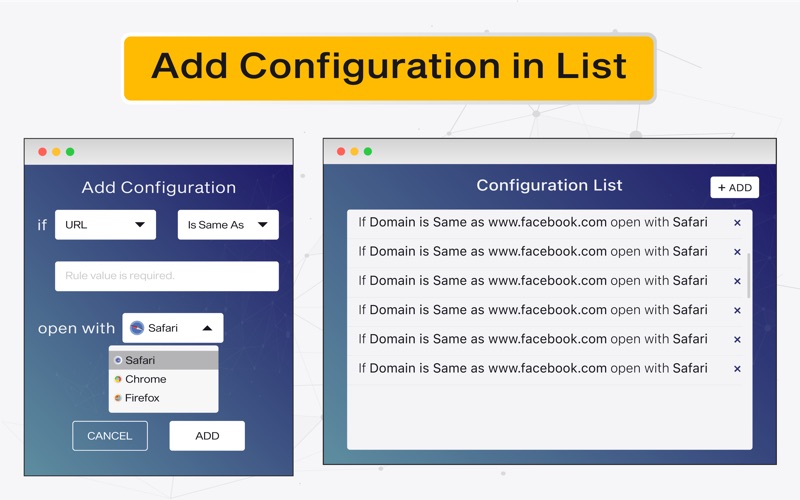Viewport: 800px width, 500px height.
Task: Maximize the Add Configuration window via green button
Action: (x=70, y=152)
